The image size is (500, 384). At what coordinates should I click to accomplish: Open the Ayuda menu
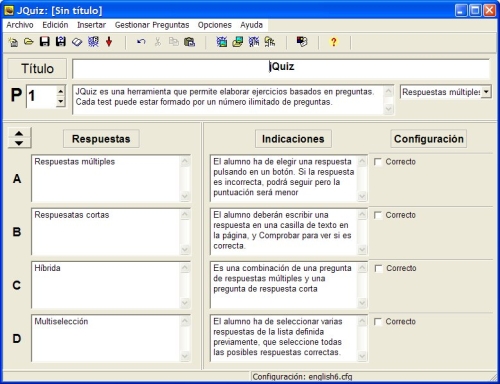coord(251,25)
